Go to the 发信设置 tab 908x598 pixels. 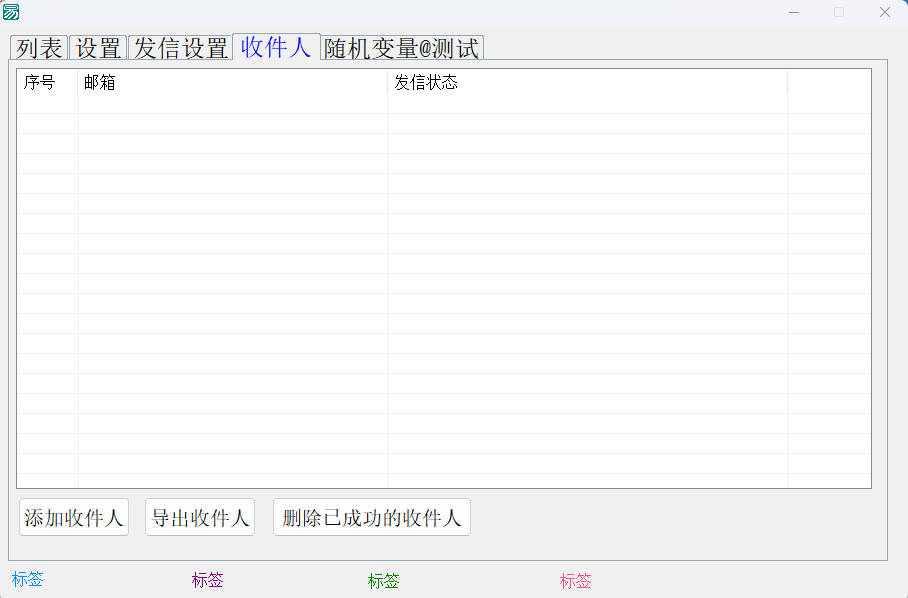click(x=180, y=48)
